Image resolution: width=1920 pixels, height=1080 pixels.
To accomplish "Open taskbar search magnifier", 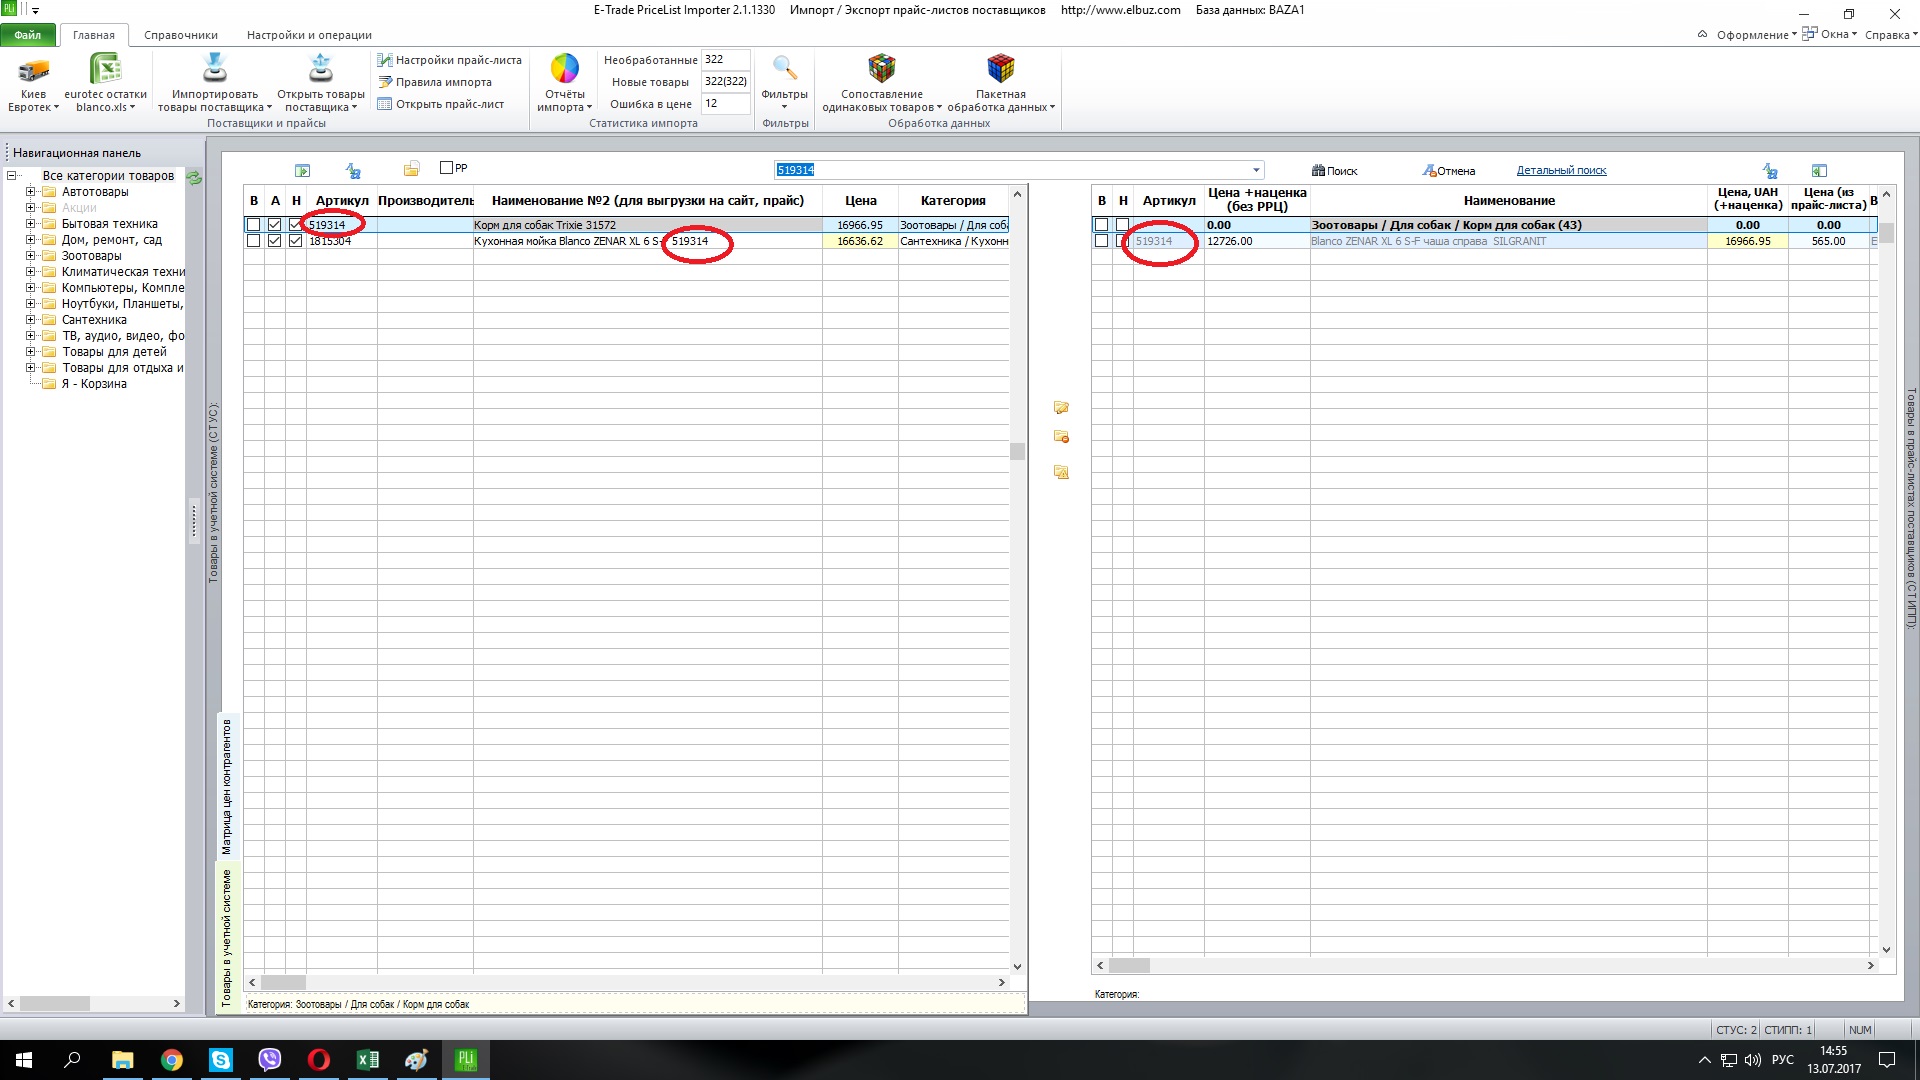I will click(73, 1060).
